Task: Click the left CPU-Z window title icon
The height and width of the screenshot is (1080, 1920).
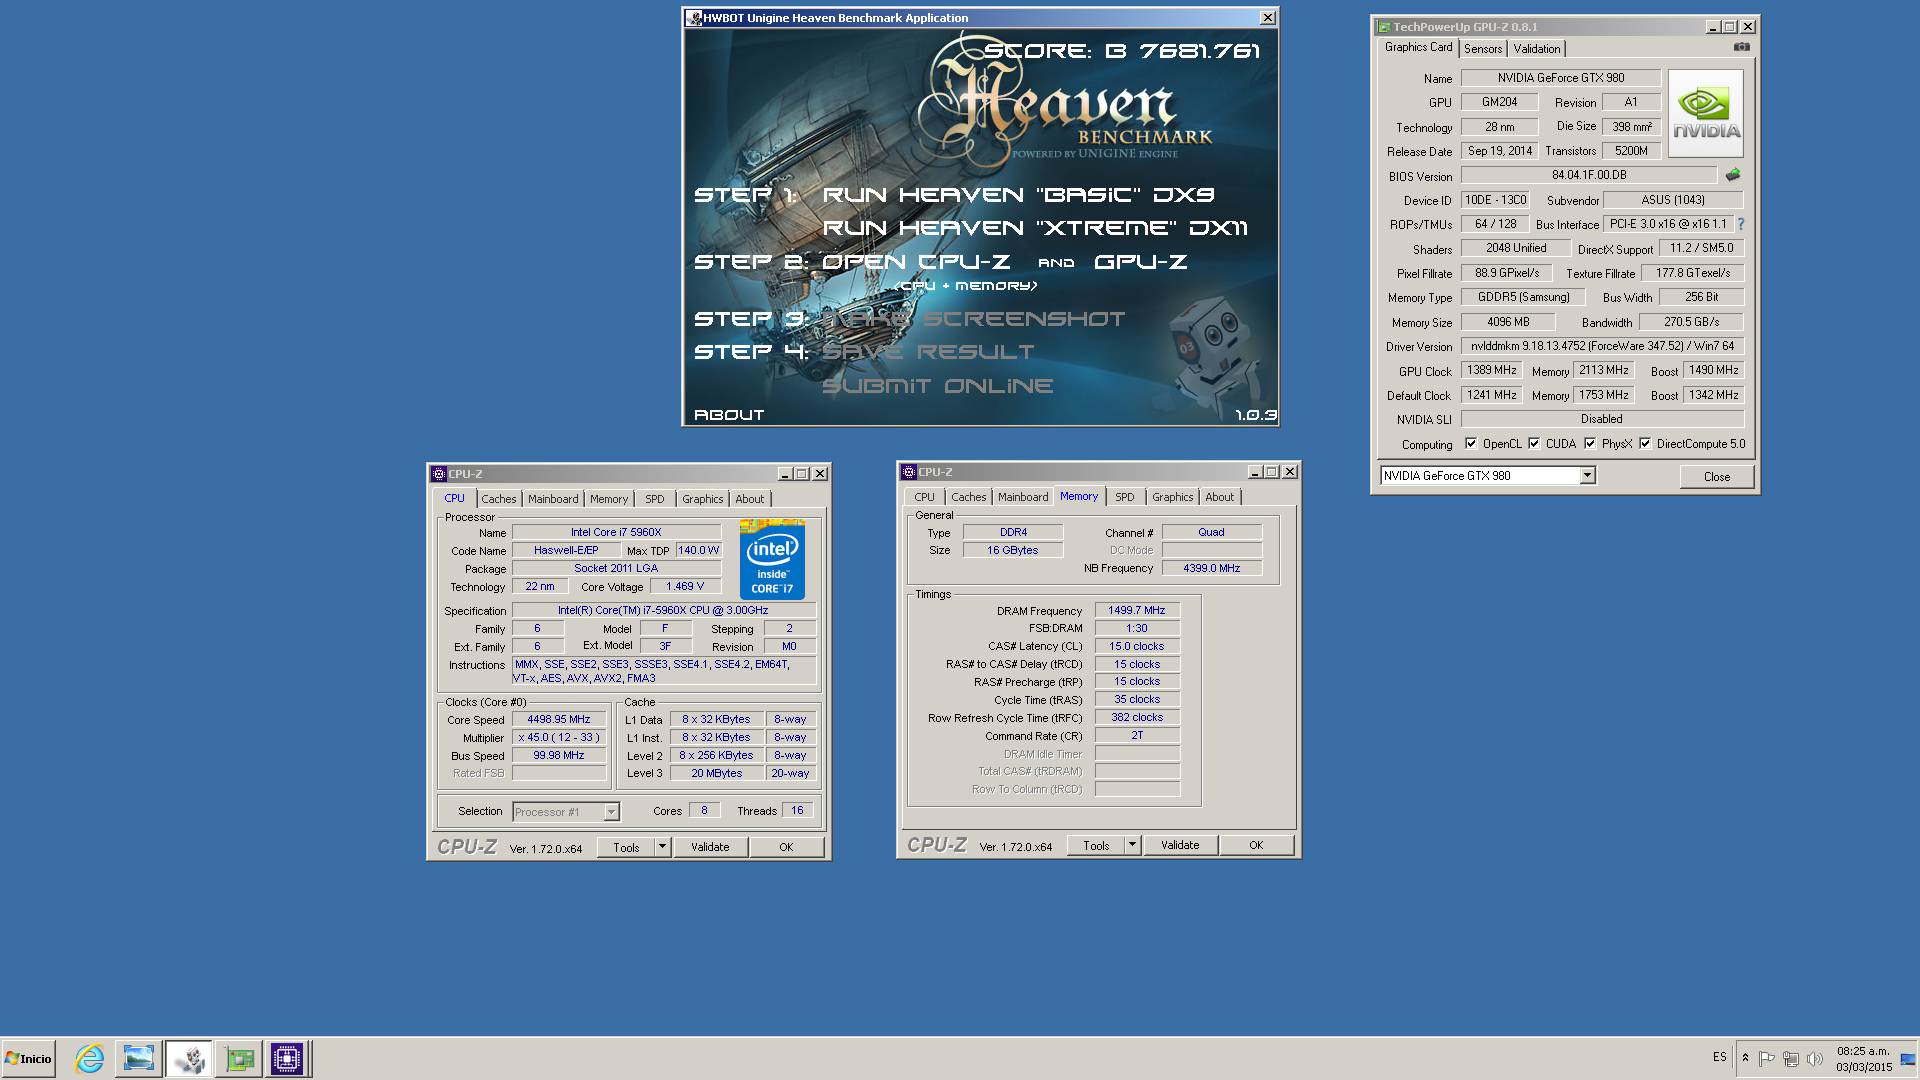Action: pos(439,474)
